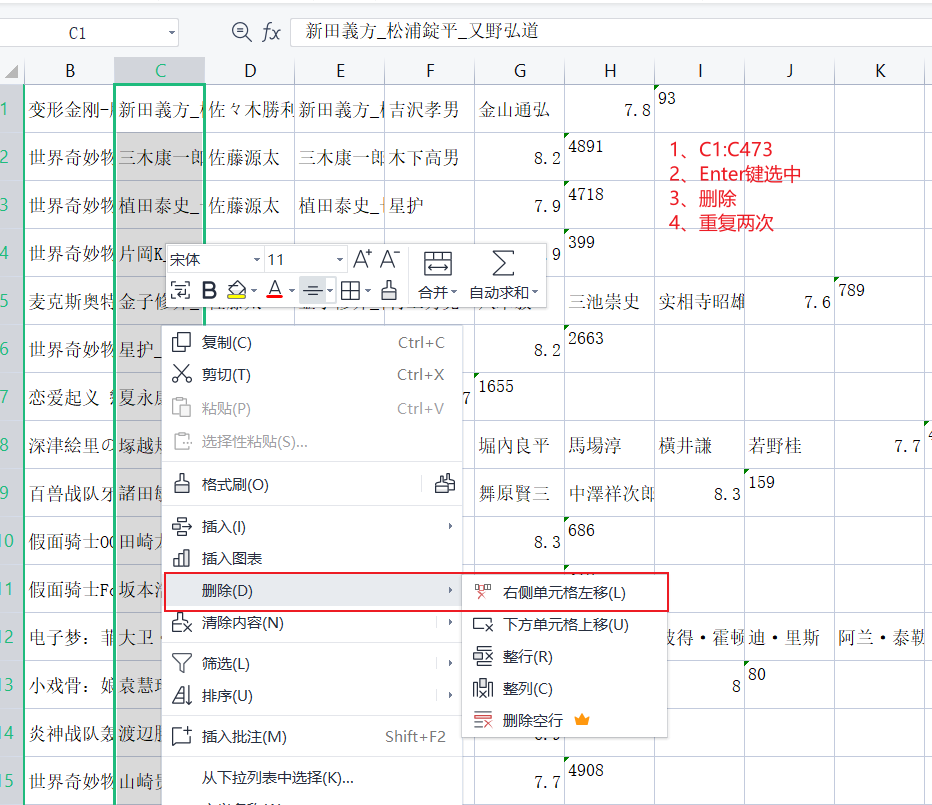Click the clear contents eraser icon
The width and height of the screenshot is (932, 805).
tap(181, 622)
